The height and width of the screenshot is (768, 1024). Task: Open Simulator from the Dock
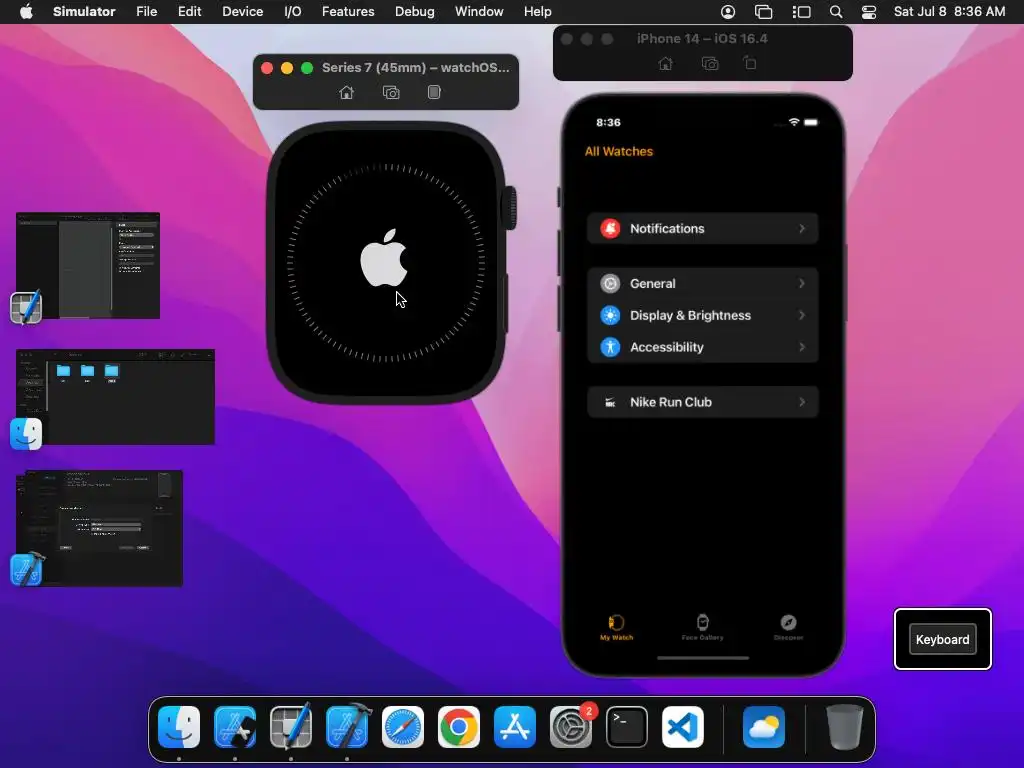tap(235, 727)
